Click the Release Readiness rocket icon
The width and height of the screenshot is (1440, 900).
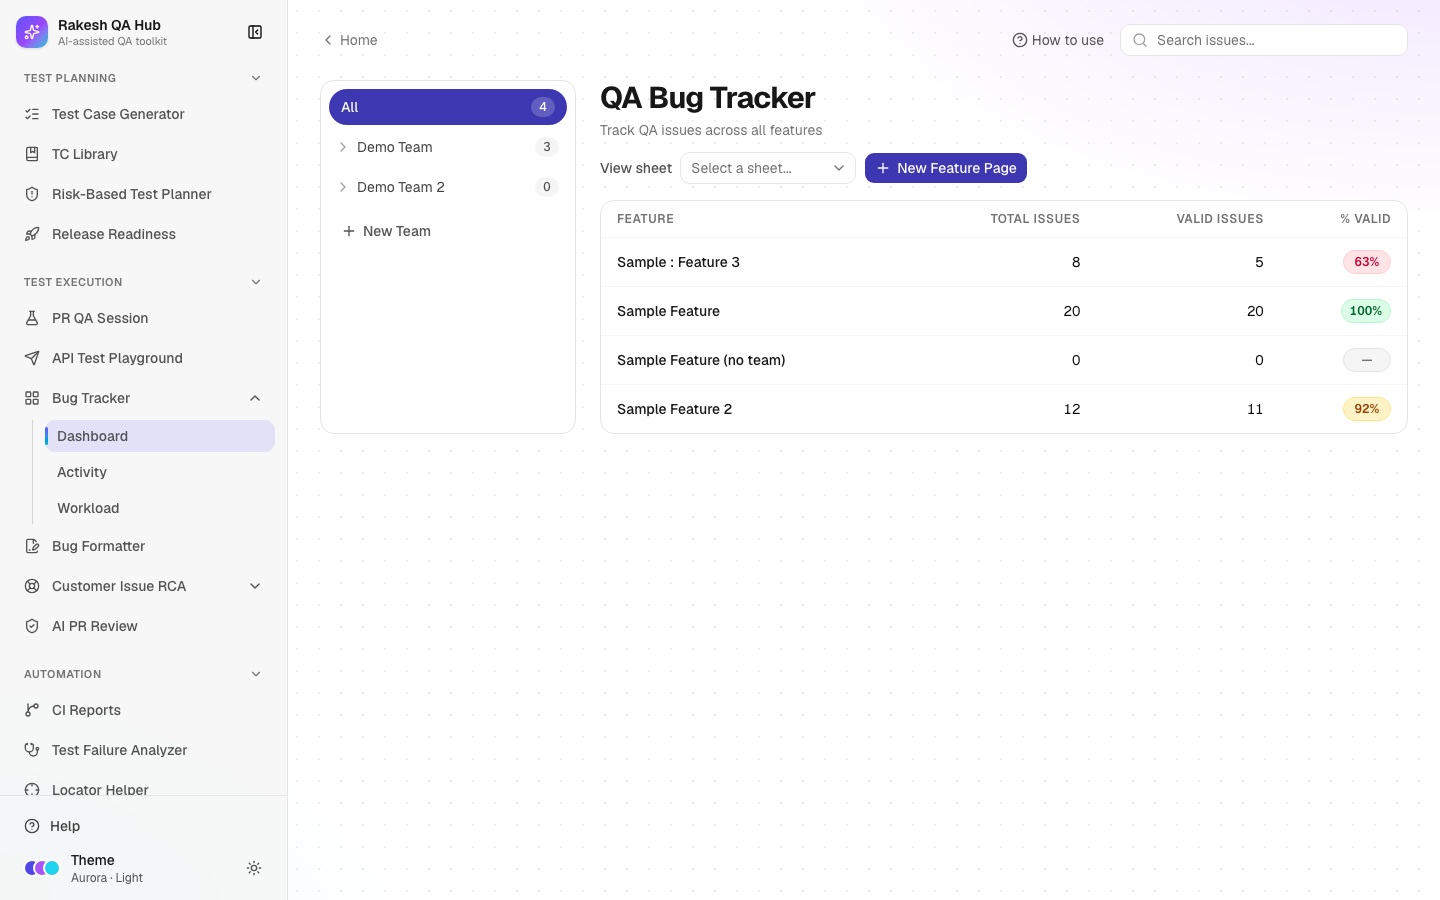coord(32,234)
